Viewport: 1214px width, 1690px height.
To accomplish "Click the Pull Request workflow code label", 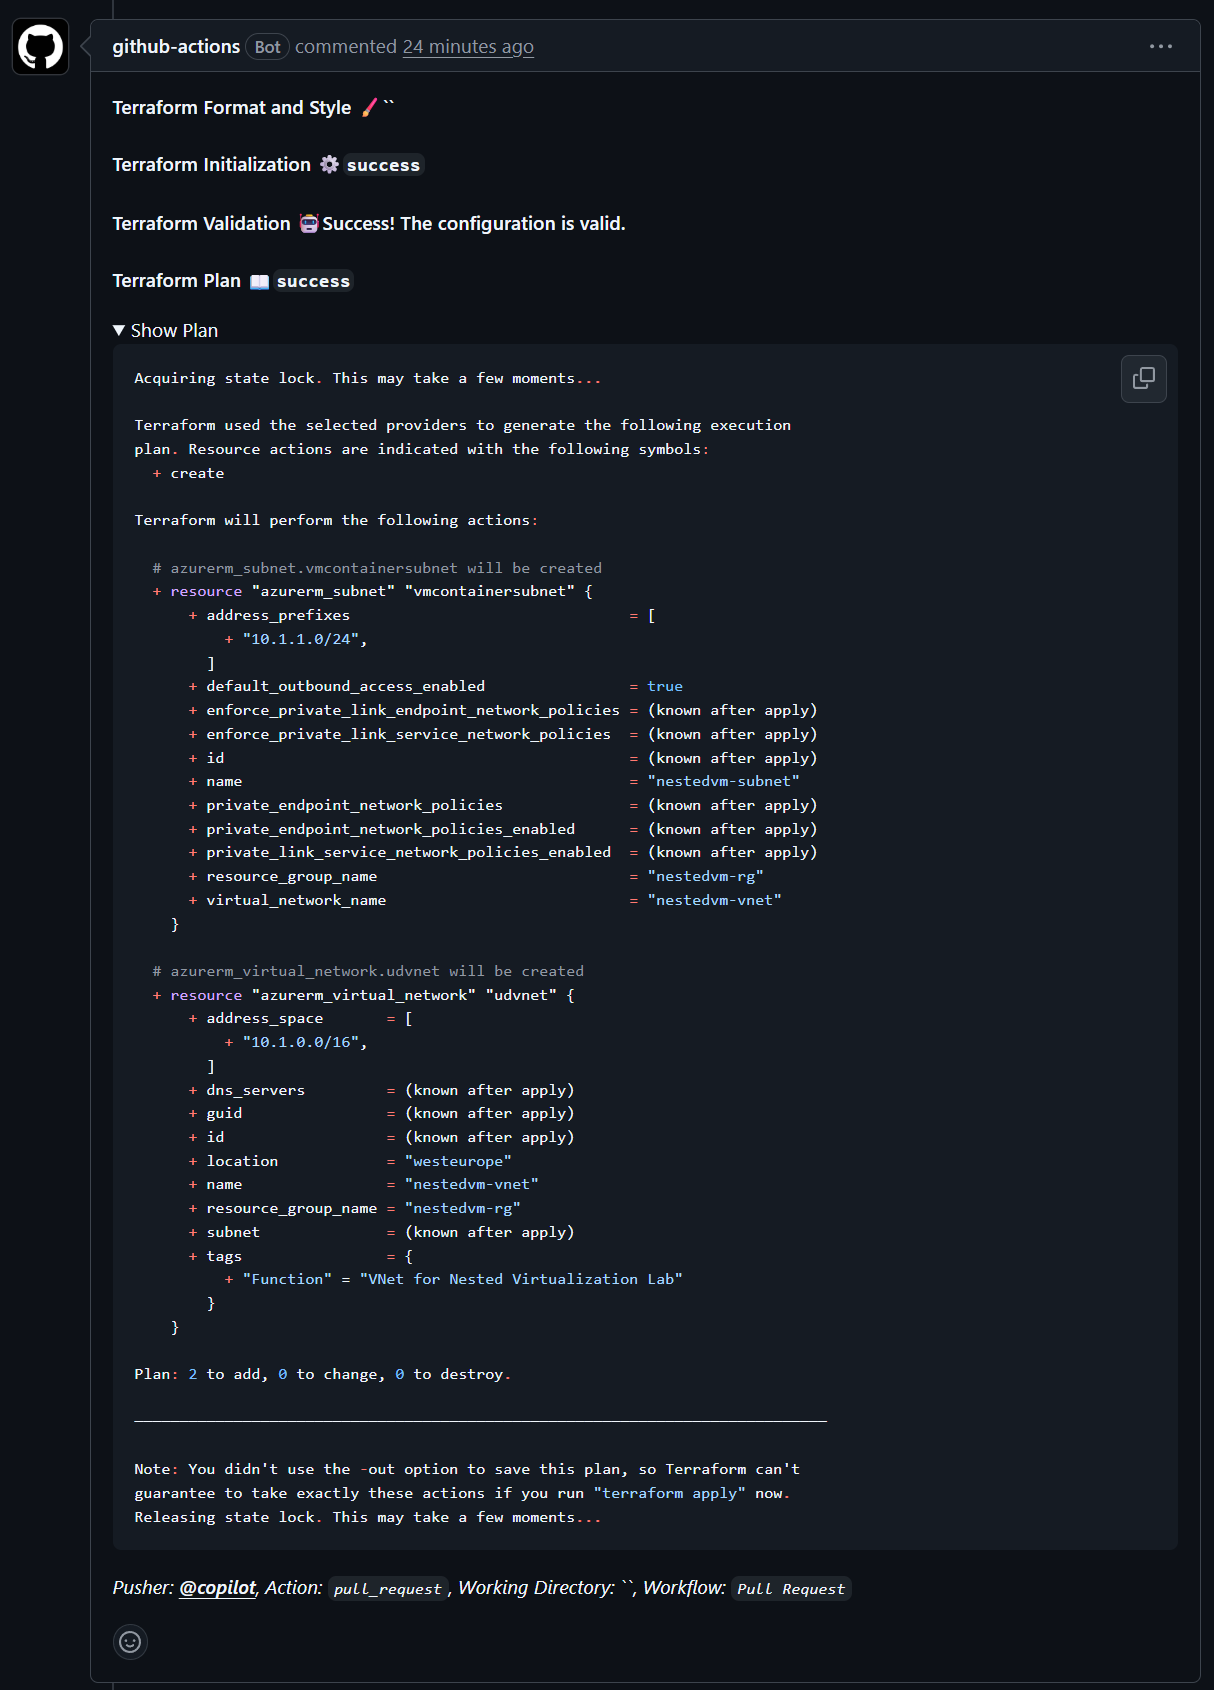I will 791,1589.
